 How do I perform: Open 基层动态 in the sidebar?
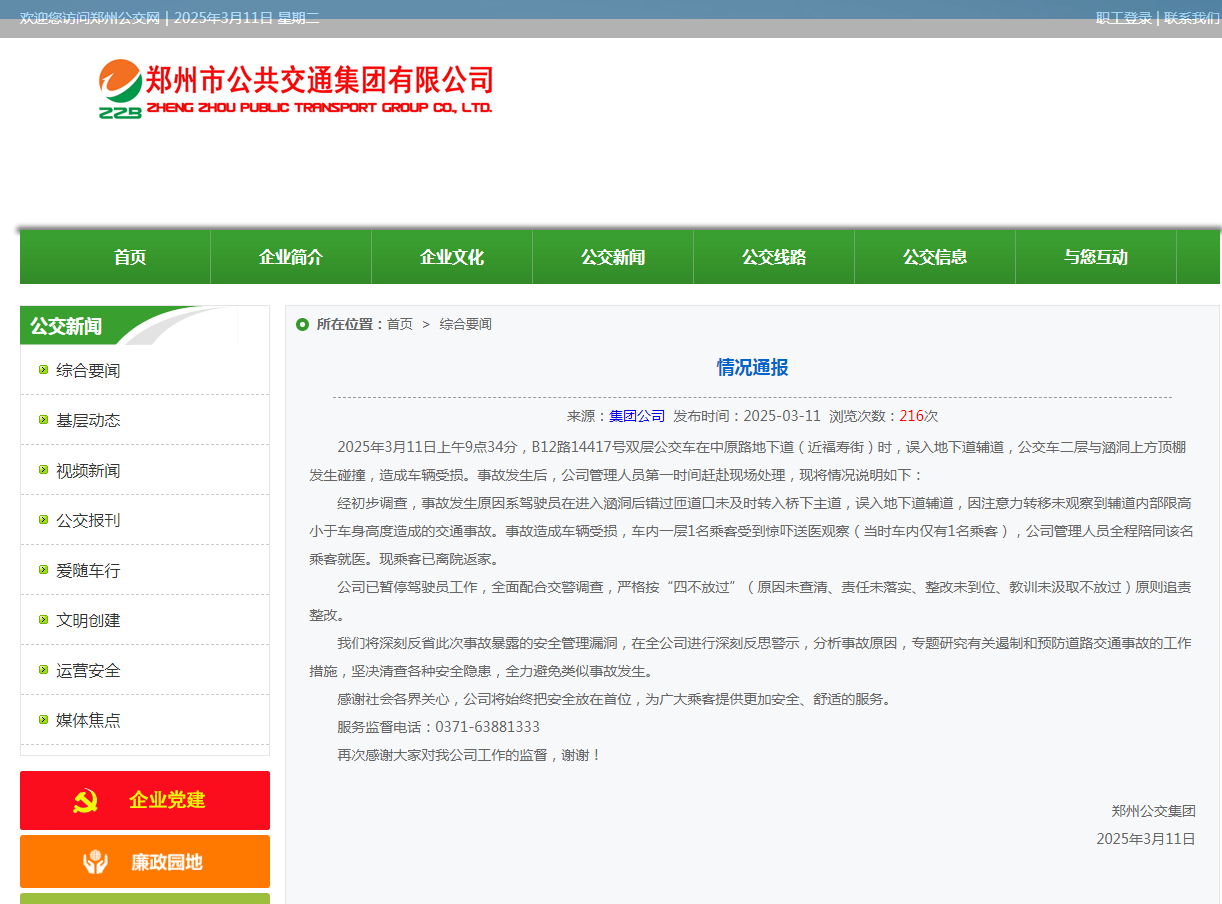(x=88, y=420)
